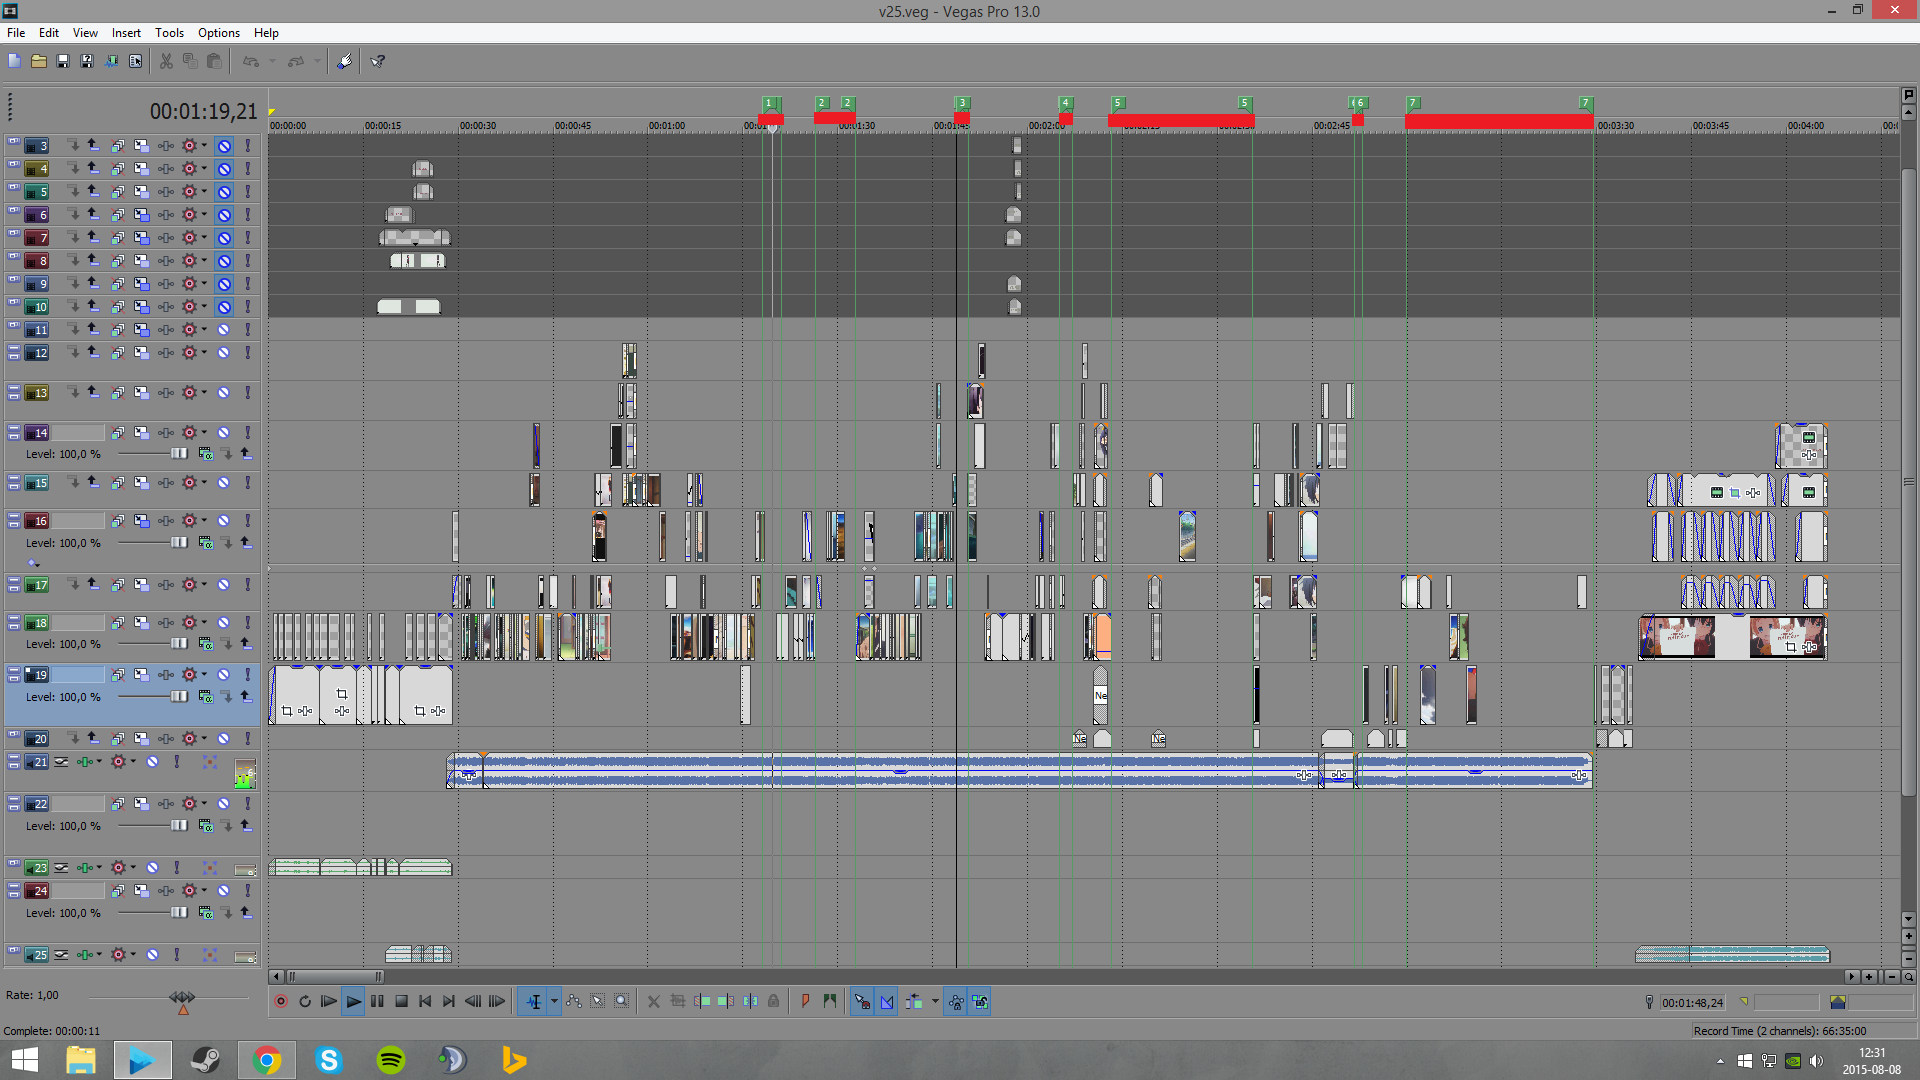Toggle loop playback in transport bar
Viewport: 1920px width, 1080px height.
[x=305, y=1001]
